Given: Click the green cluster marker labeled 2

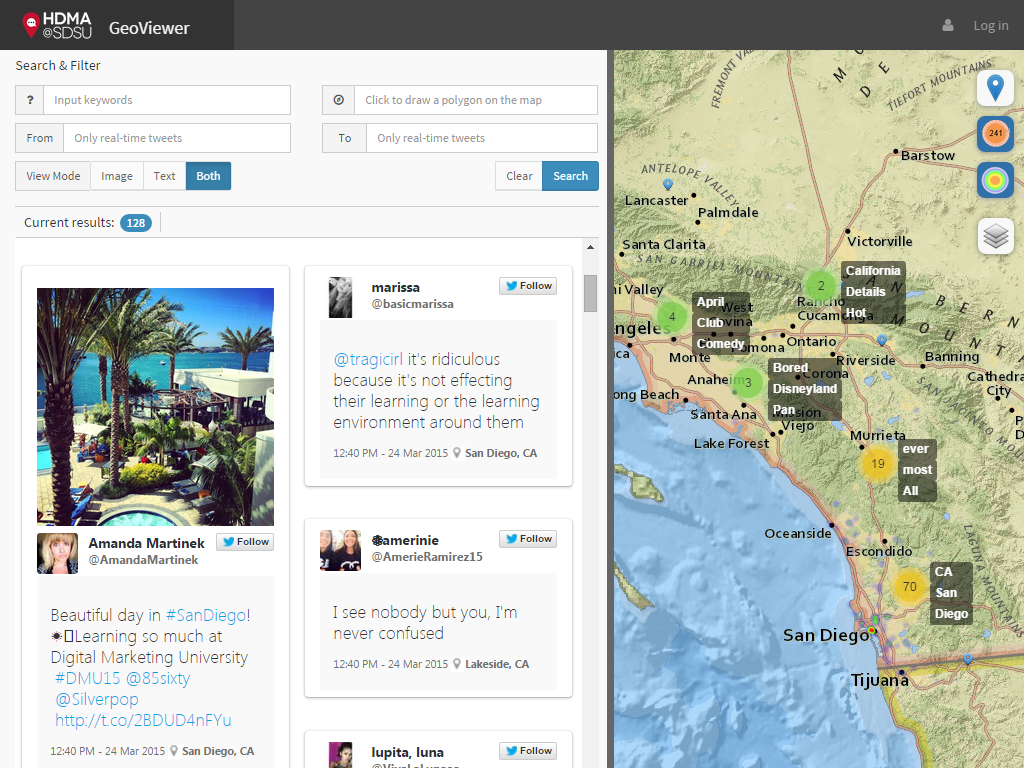Looking at the screenshot, I should pos(821,285).
